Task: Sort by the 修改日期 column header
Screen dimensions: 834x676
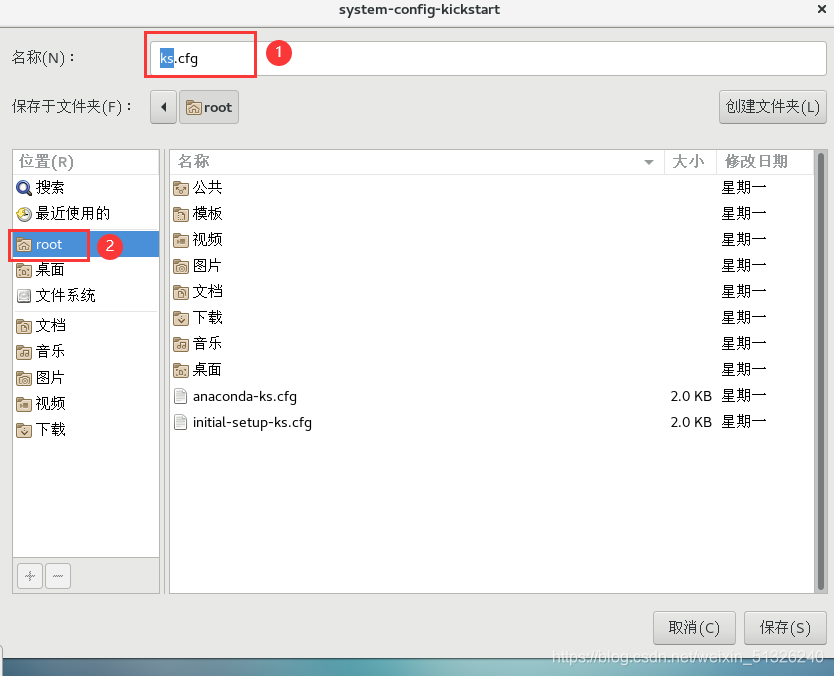Action: 765,162
